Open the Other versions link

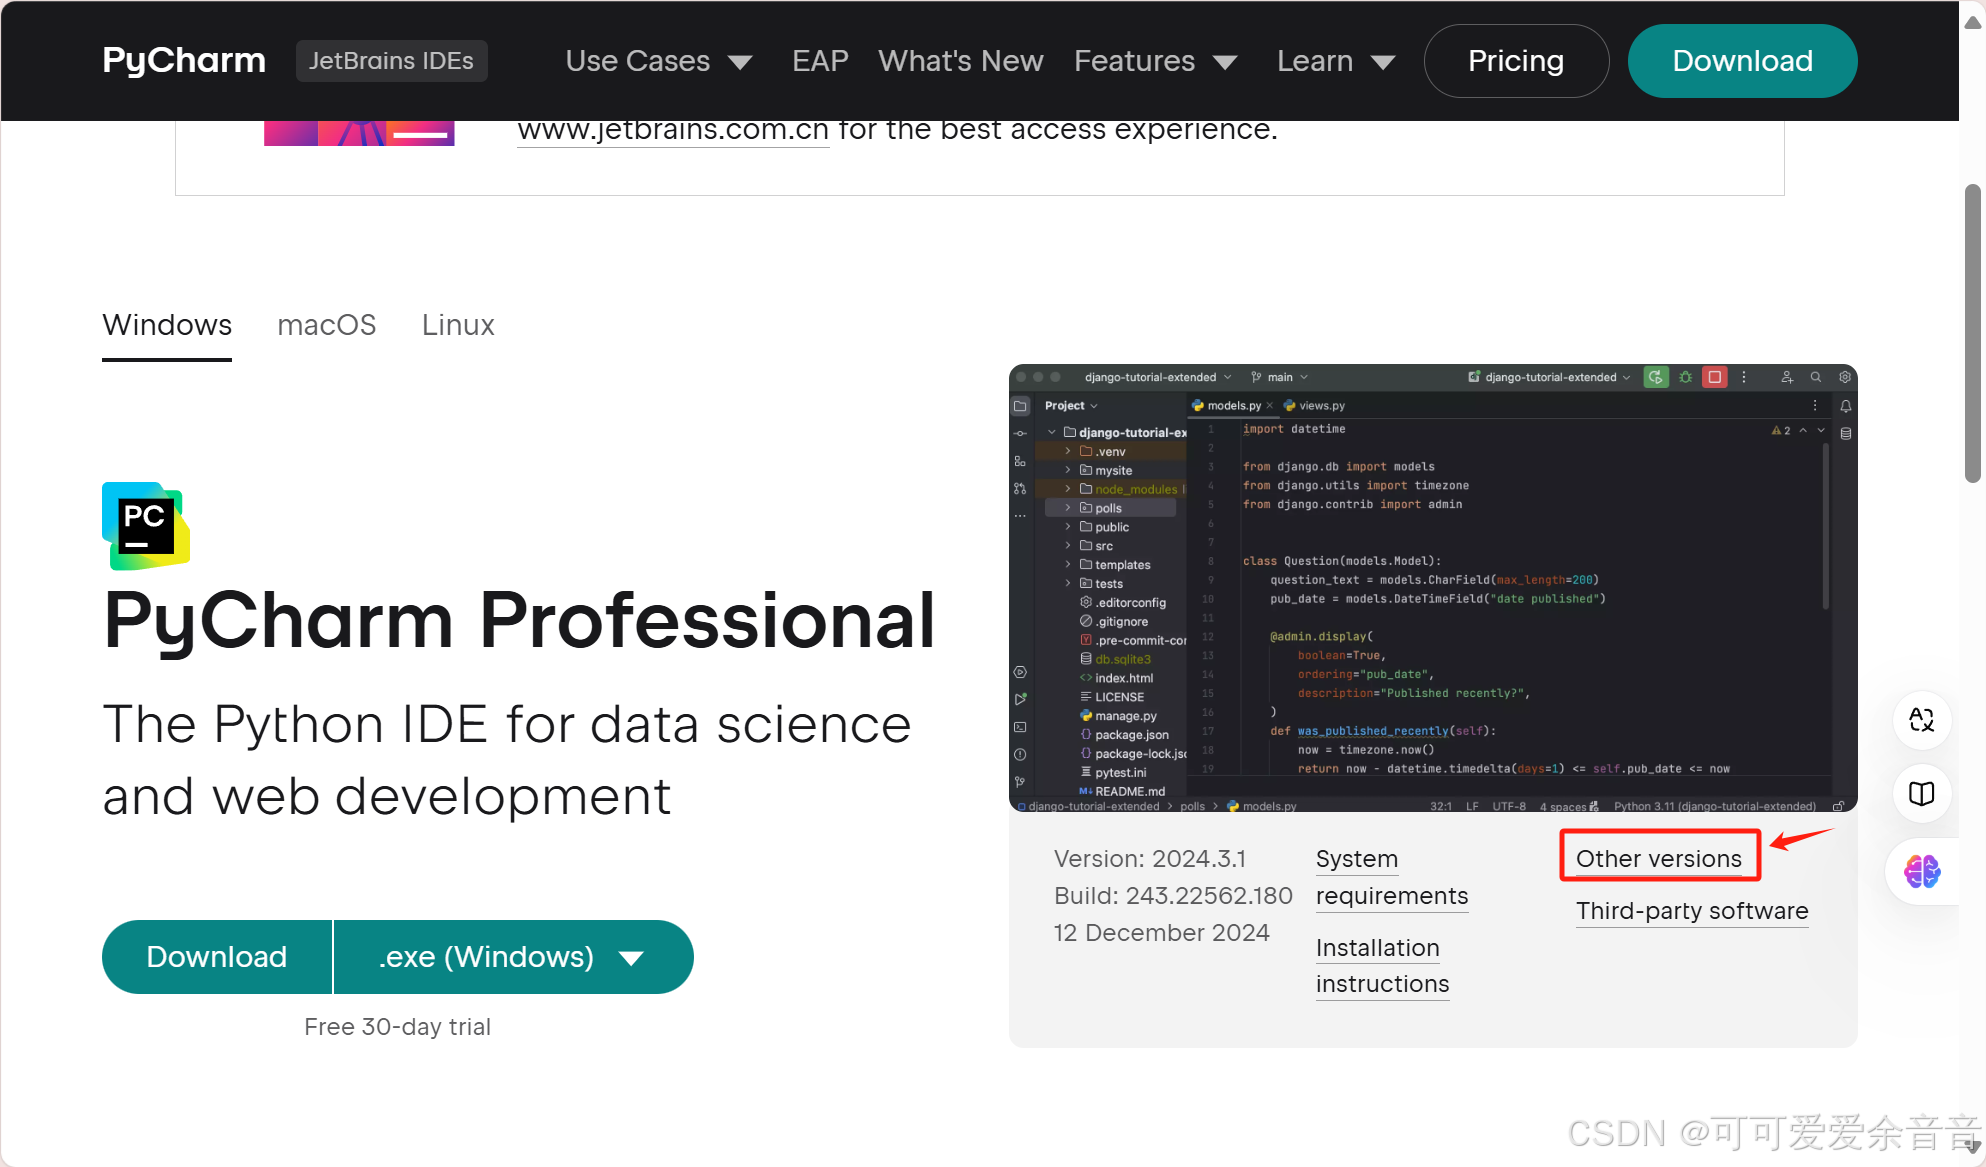pyautogui.click(x=1659, y=859)
